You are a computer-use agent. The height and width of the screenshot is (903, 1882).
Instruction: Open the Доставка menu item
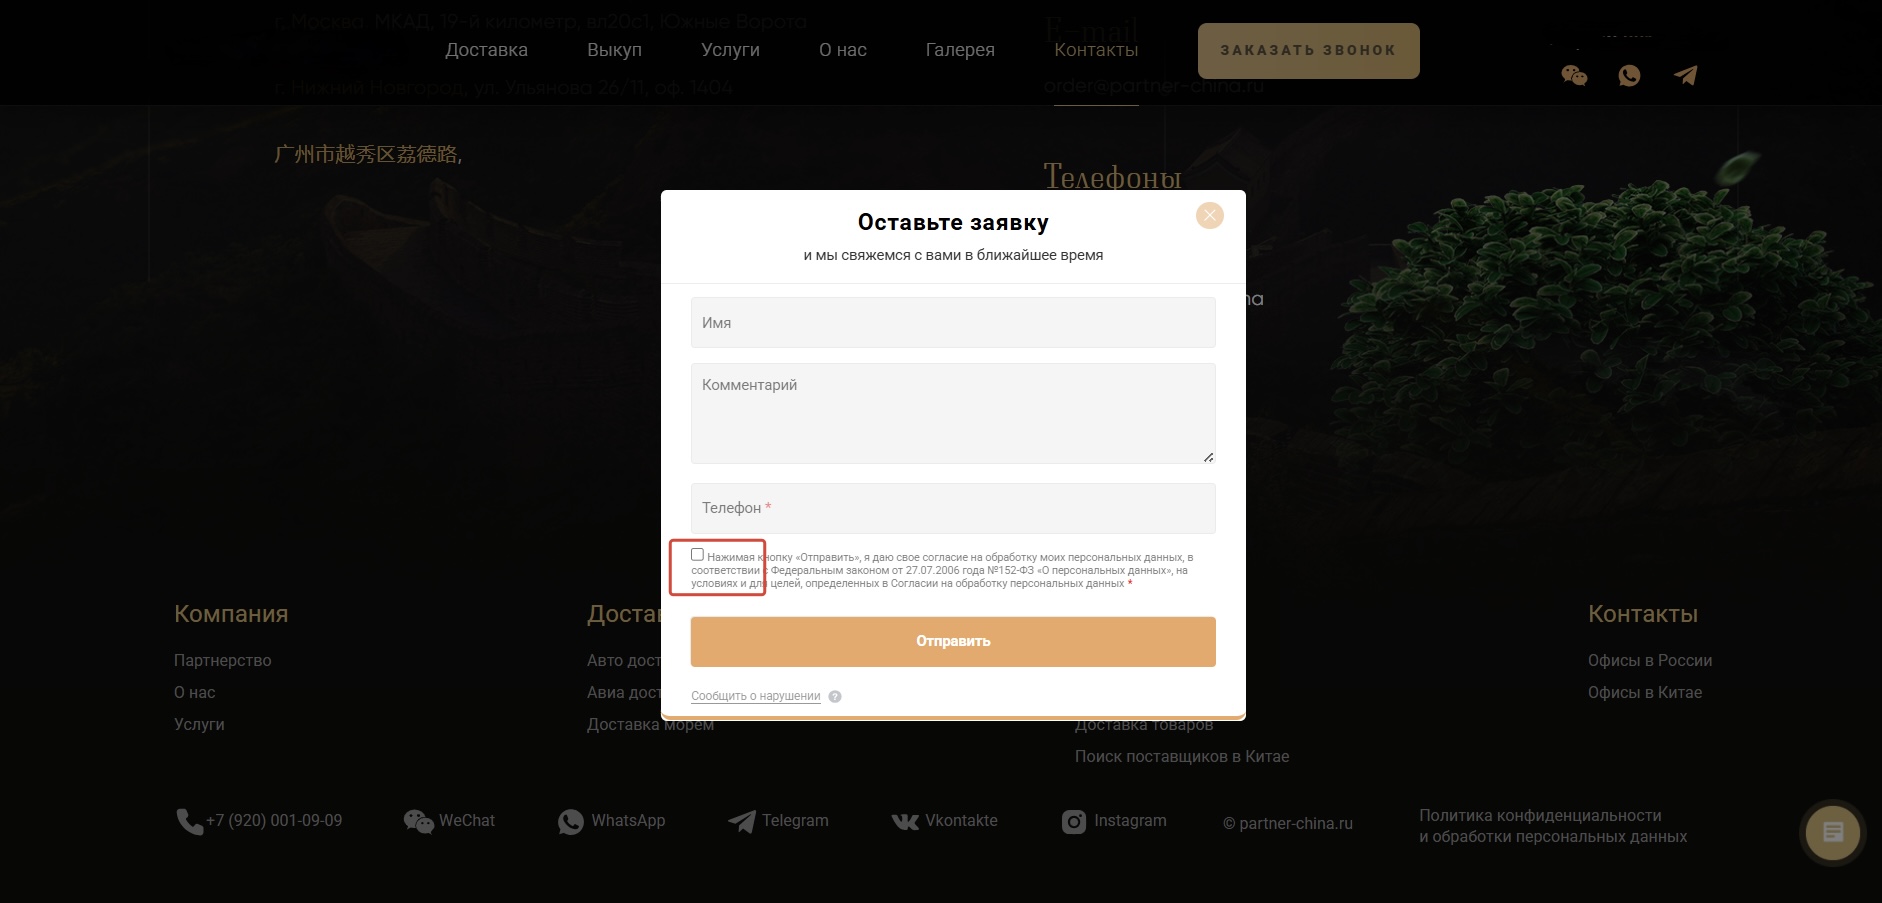click(486, 50)
